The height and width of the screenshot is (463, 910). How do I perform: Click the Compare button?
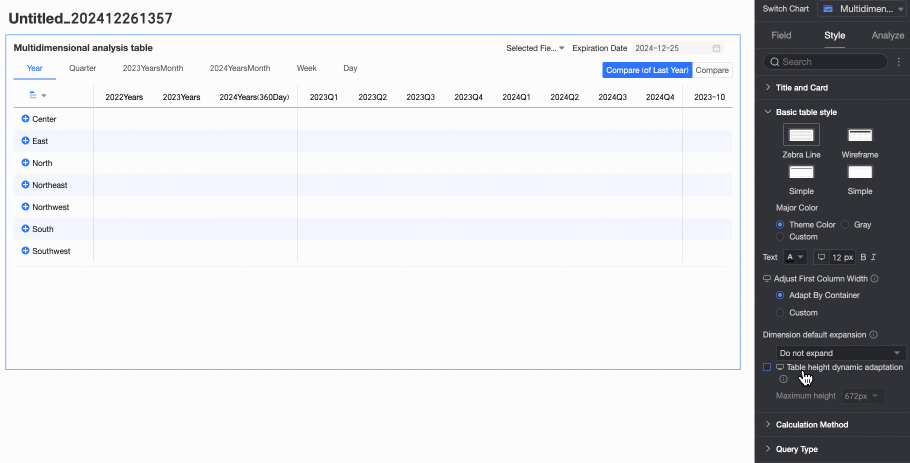click(712, 70)
